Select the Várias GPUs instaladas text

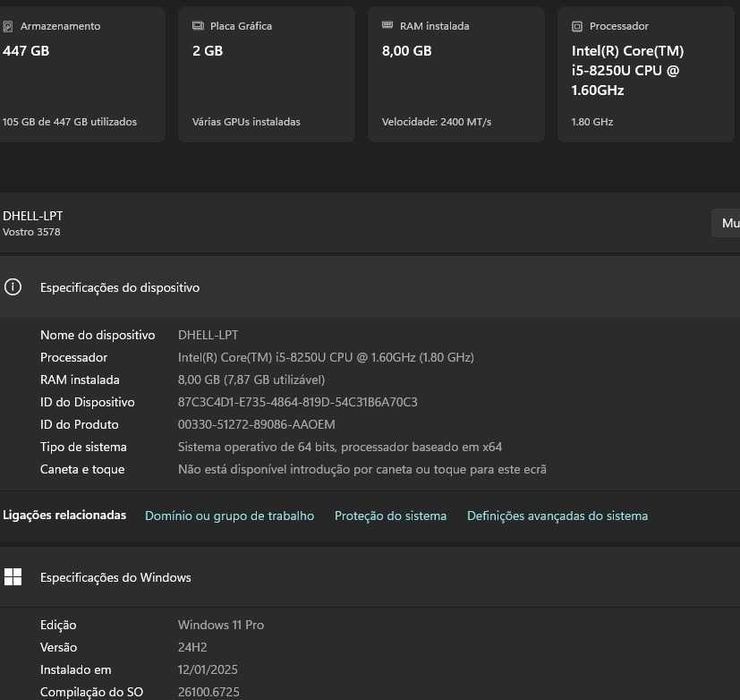tap(246, 122)
